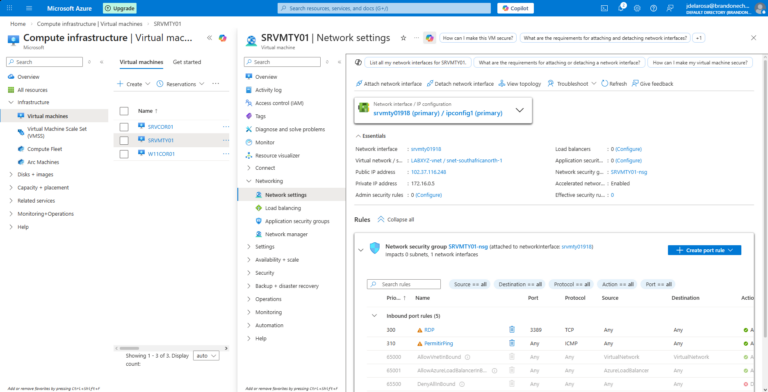Open Cloud Shell from the top bar
Screen dimensions: 768x392
click(x=604, y=8)
